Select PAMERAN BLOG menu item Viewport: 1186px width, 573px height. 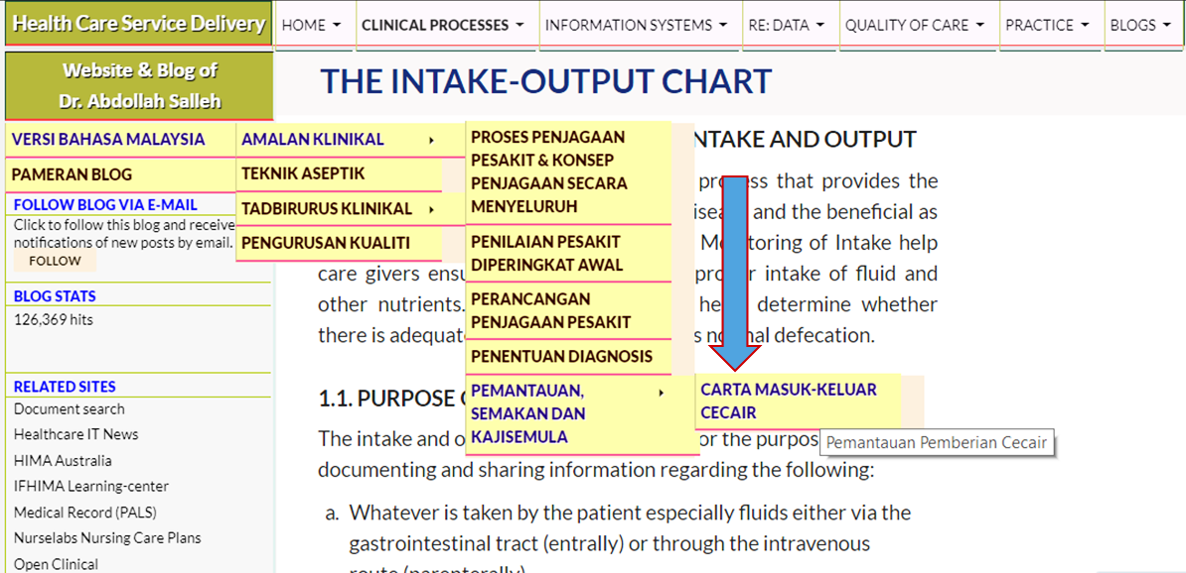[72, 174]
